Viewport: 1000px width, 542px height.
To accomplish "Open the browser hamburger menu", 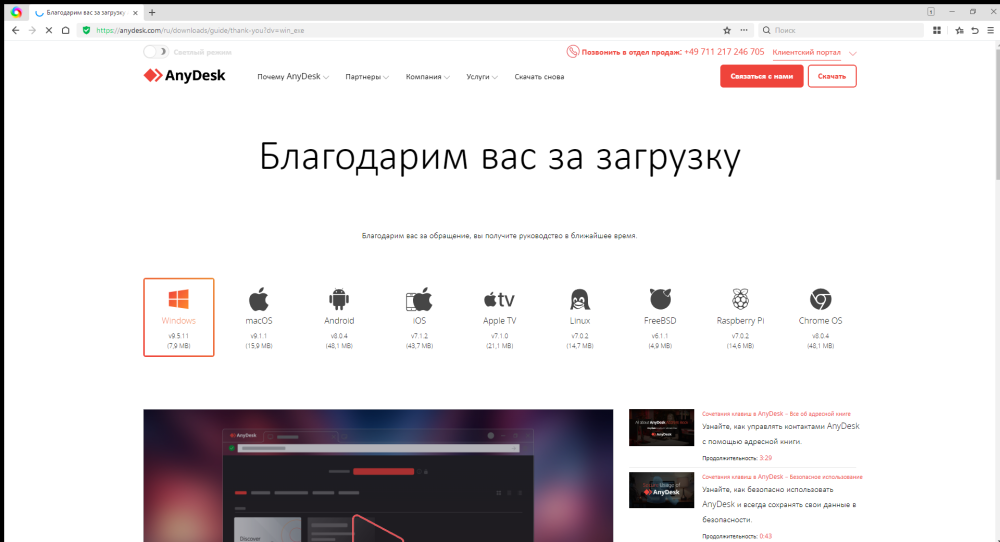I will pos(990,30).
